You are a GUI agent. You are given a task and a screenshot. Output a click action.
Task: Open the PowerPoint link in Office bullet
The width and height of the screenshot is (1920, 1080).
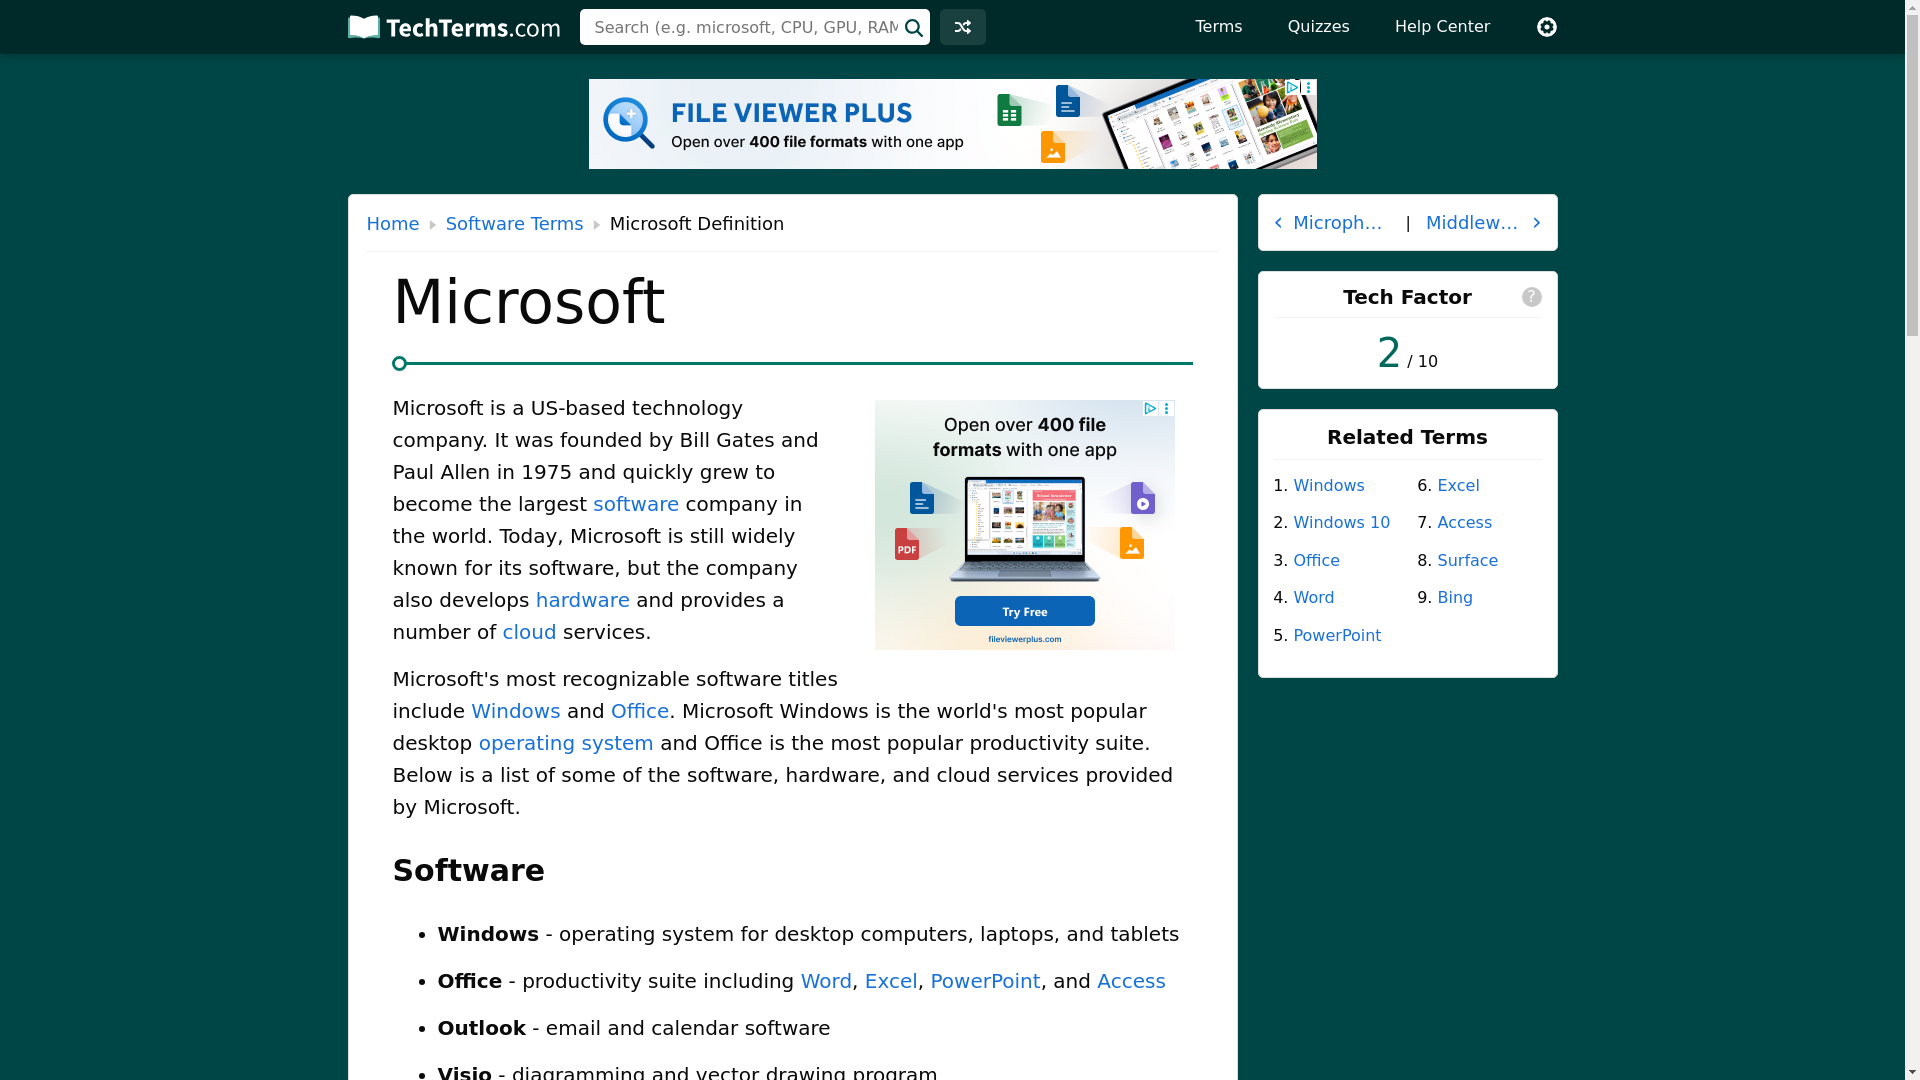coord(985,981)
